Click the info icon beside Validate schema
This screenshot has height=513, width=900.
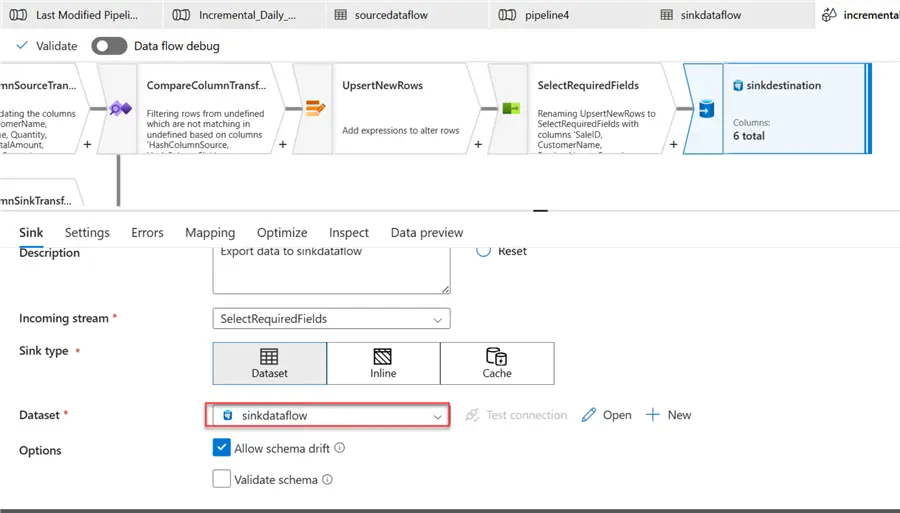pyautogui.click(x=328, y=480)
